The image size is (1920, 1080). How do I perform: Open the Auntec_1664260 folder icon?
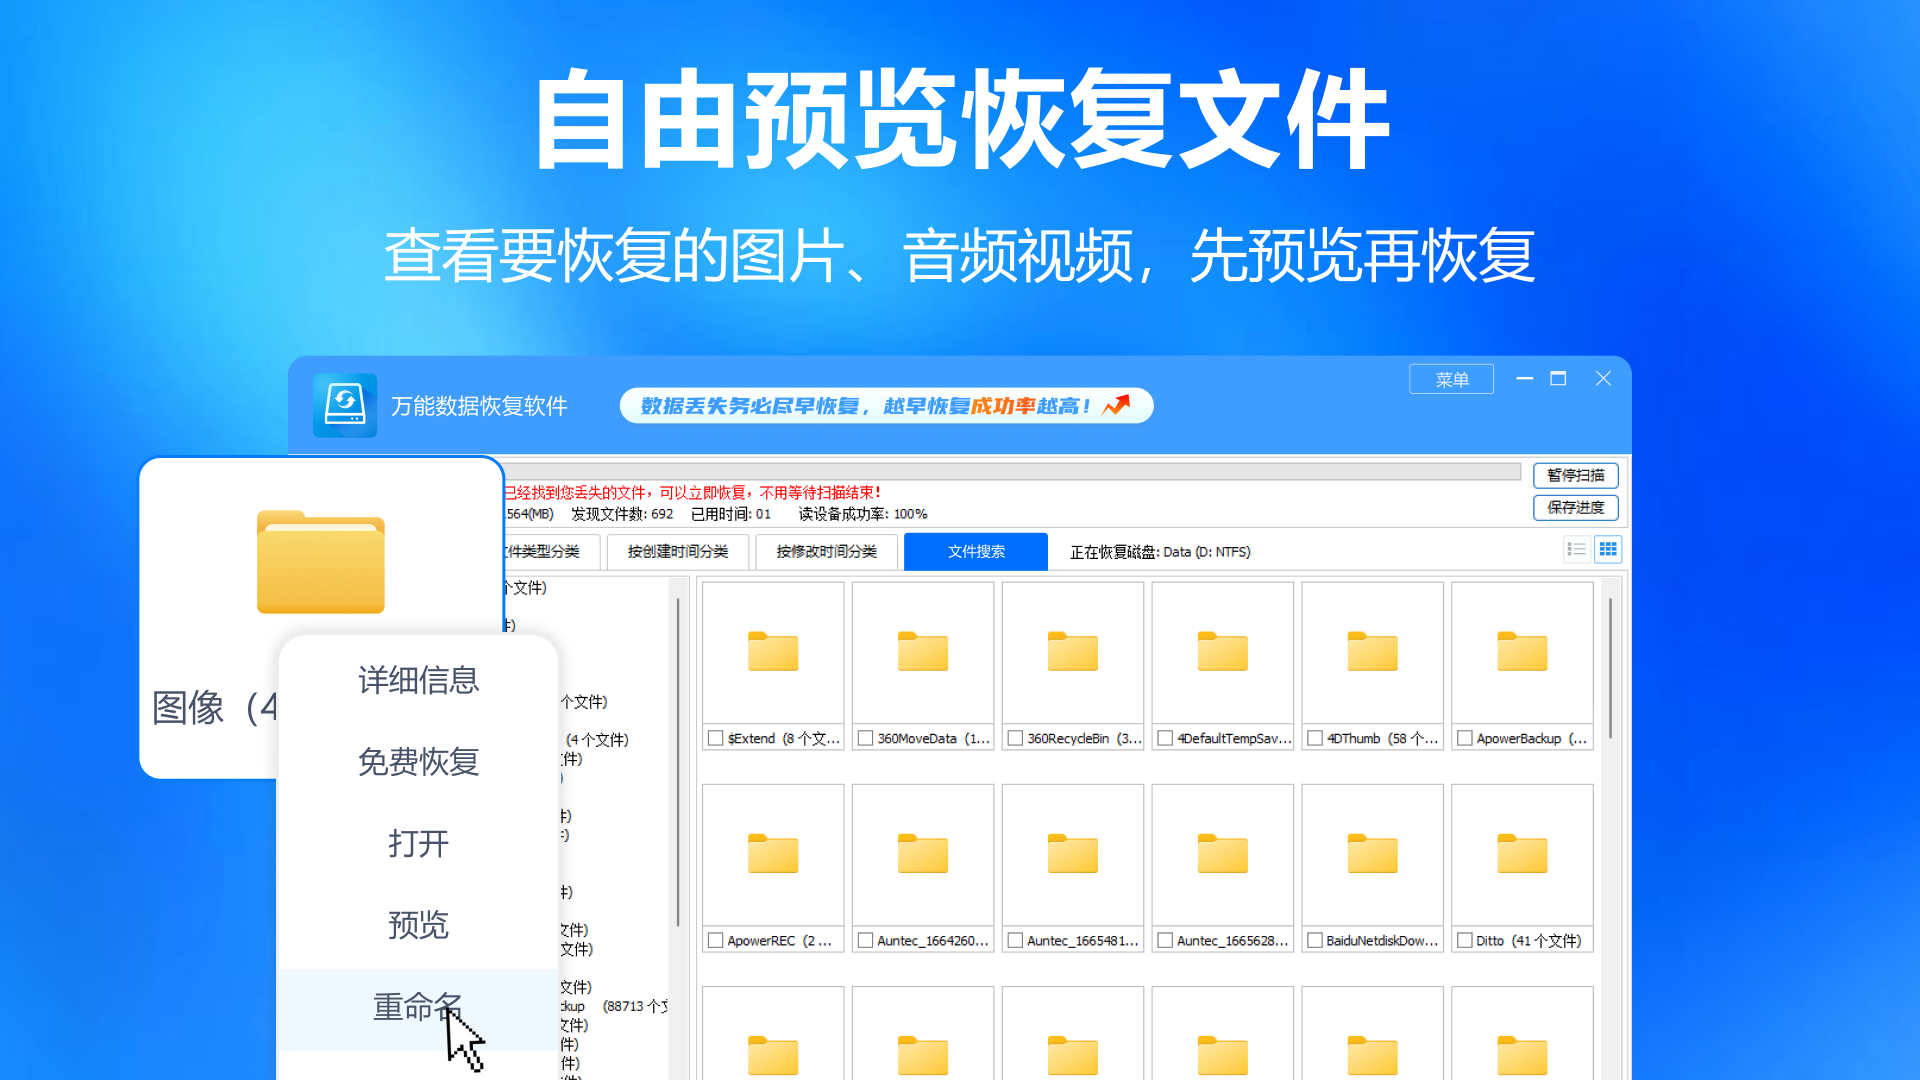923,853
